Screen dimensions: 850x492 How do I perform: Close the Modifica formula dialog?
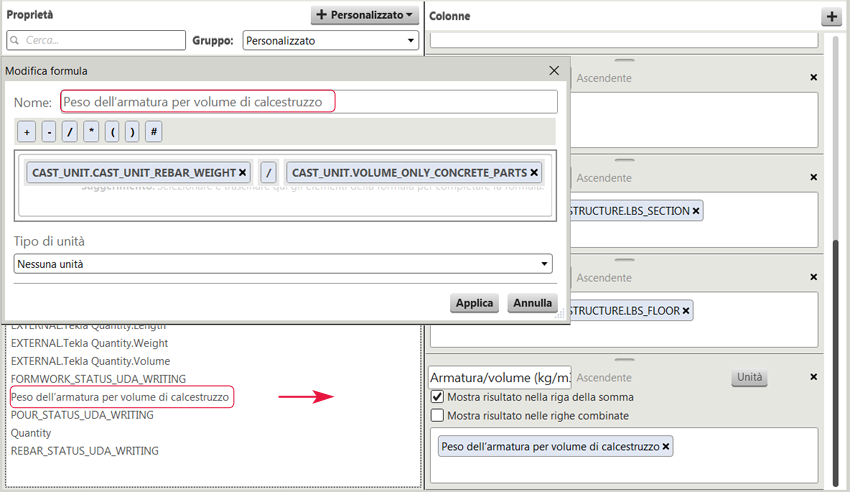click(554, 70)
